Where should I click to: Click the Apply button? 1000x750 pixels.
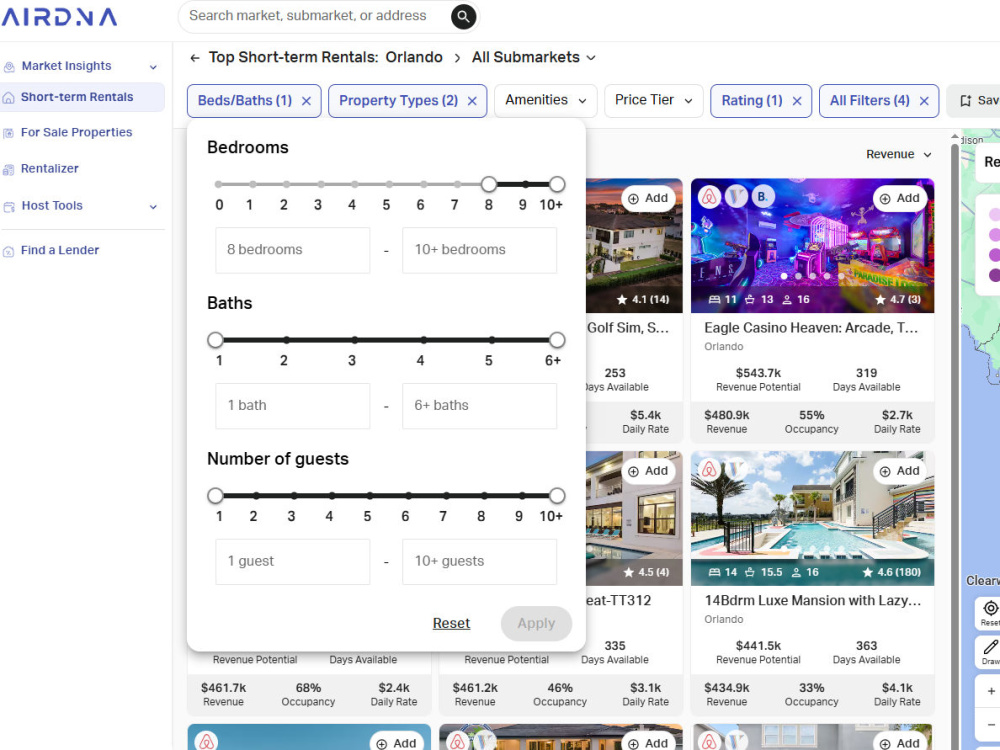coord(536,623)
